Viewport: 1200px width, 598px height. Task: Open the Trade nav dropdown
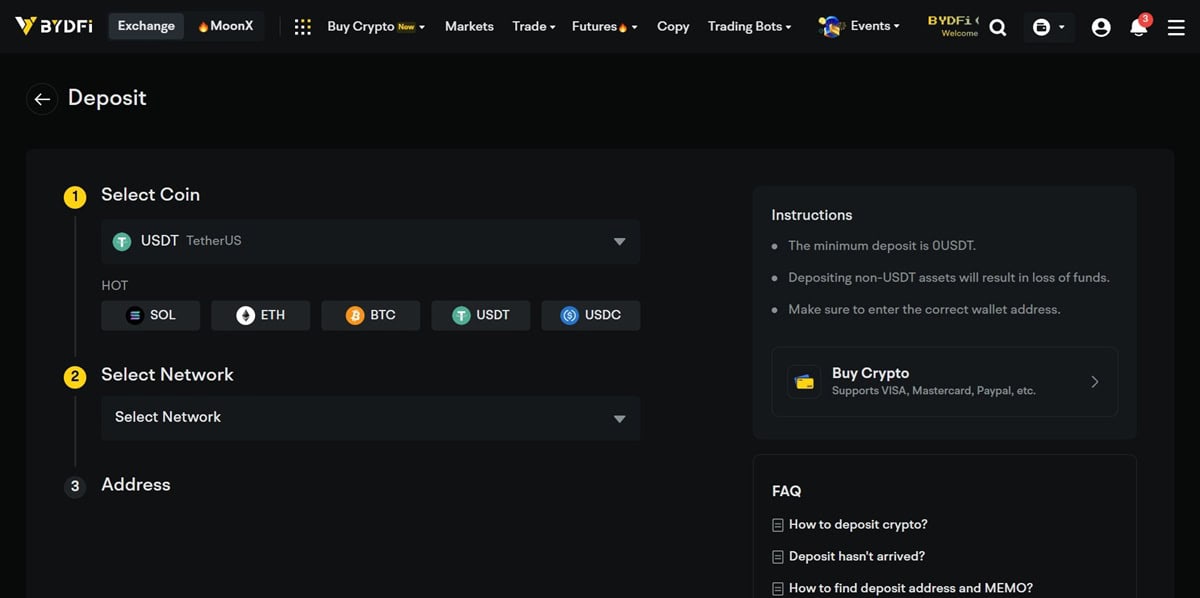[534, 27]
